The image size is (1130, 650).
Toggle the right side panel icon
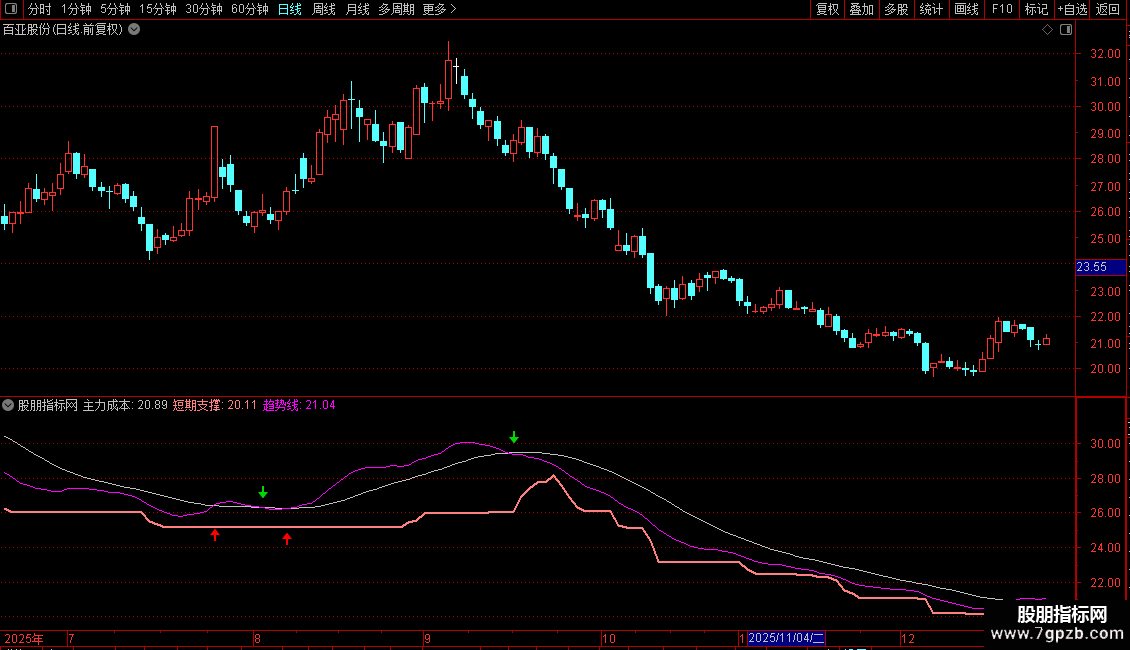[x=1062, y=30]
